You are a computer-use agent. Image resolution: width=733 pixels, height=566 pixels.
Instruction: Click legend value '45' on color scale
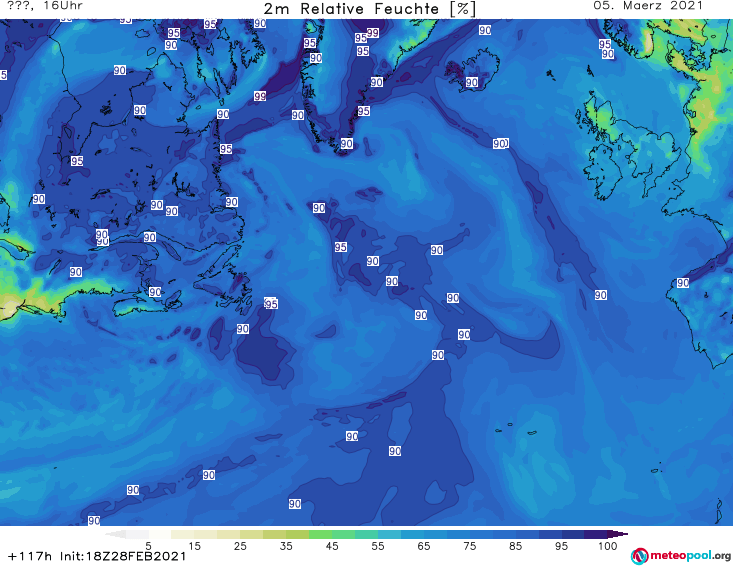[x=332, y=546]
